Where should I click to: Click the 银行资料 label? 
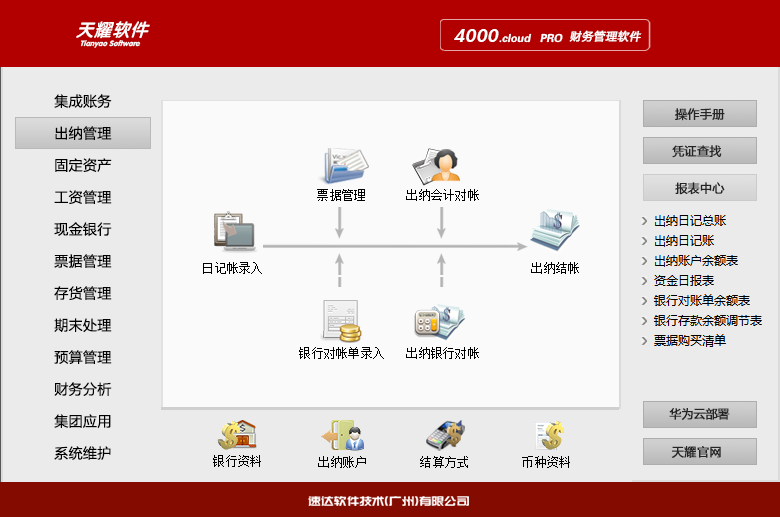(237, 461)
